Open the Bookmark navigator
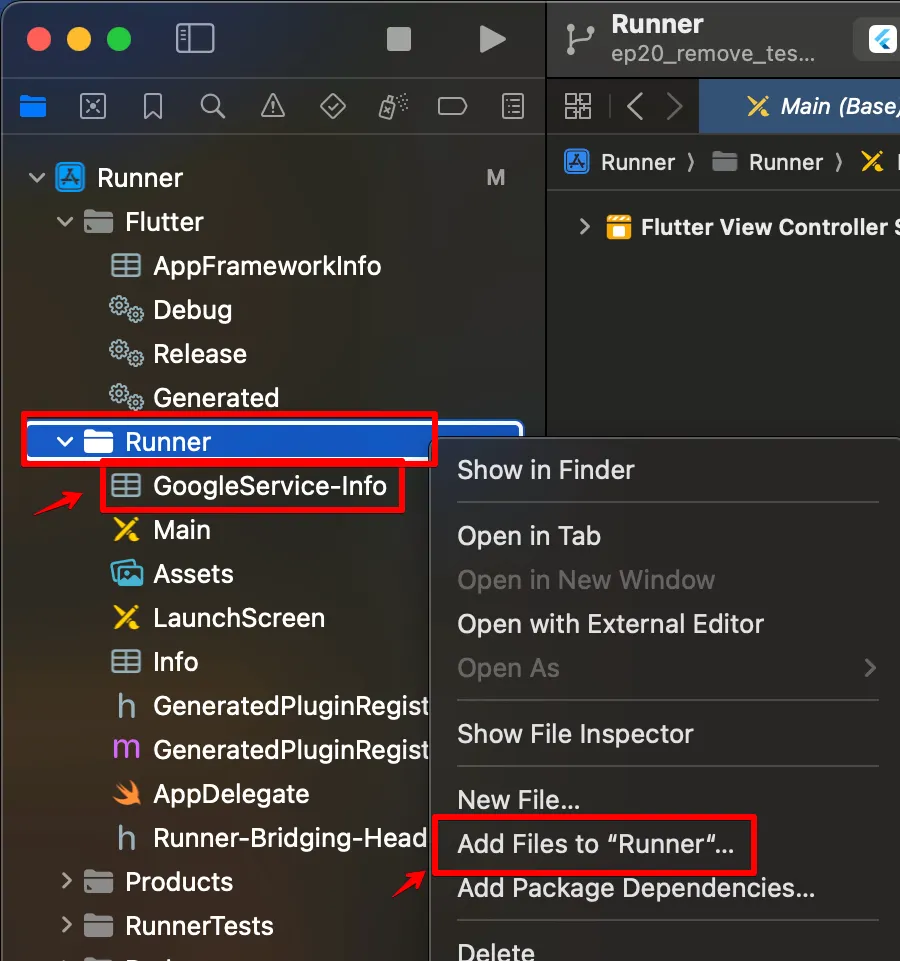The width and height of the screenshot is (900, 961). (x=153, y=107)
